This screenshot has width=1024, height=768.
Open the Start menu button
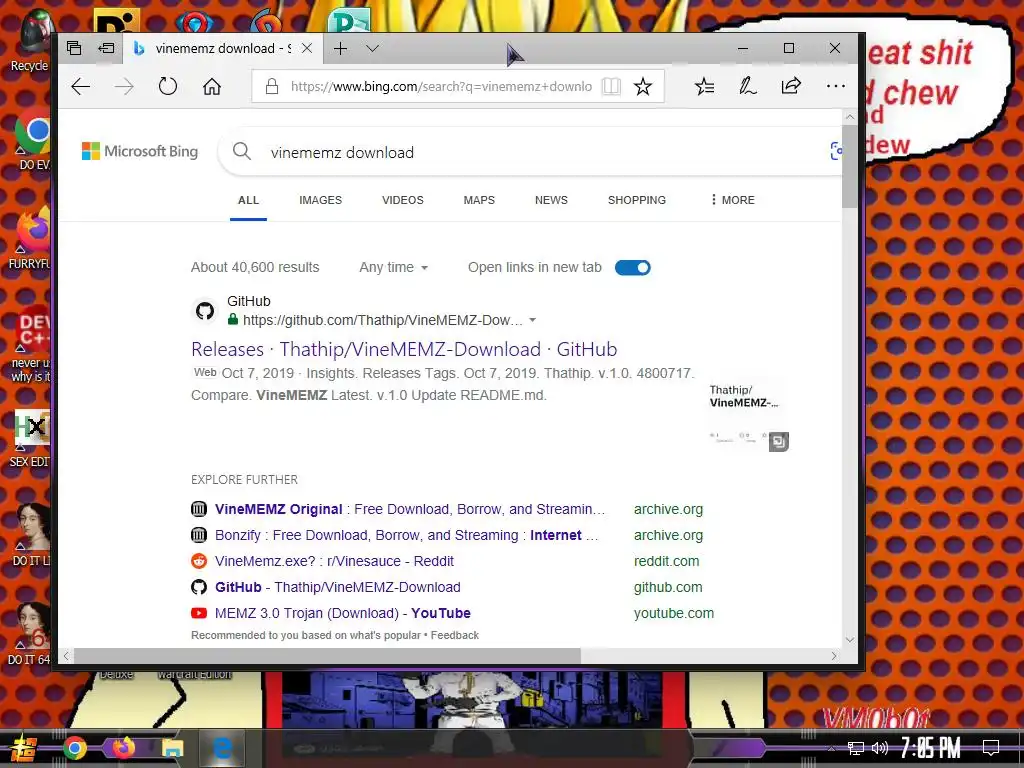pos(23,748)
